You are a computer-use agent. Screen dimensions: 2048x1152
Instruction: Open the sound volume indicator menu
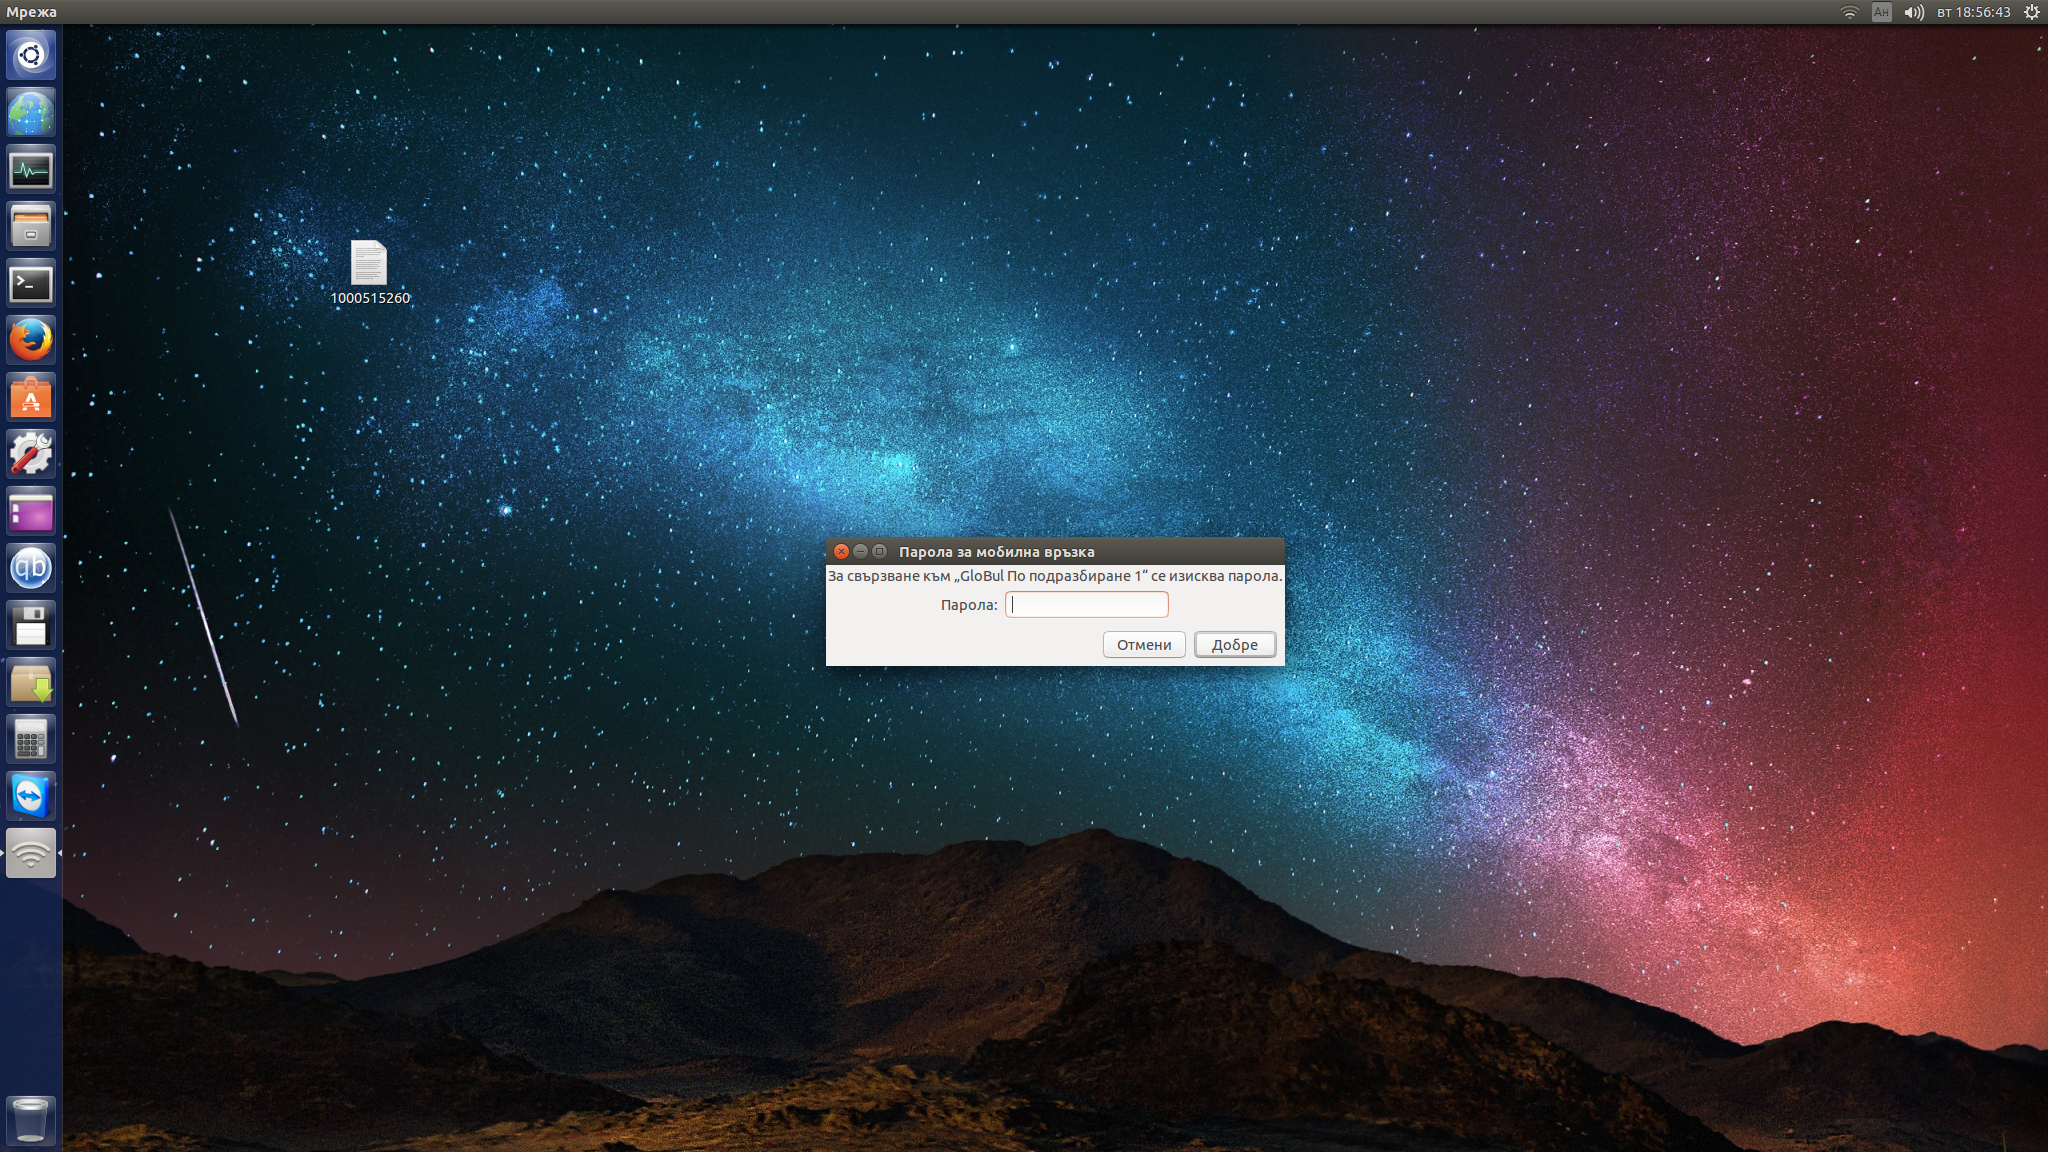(x=1913, y=12)
